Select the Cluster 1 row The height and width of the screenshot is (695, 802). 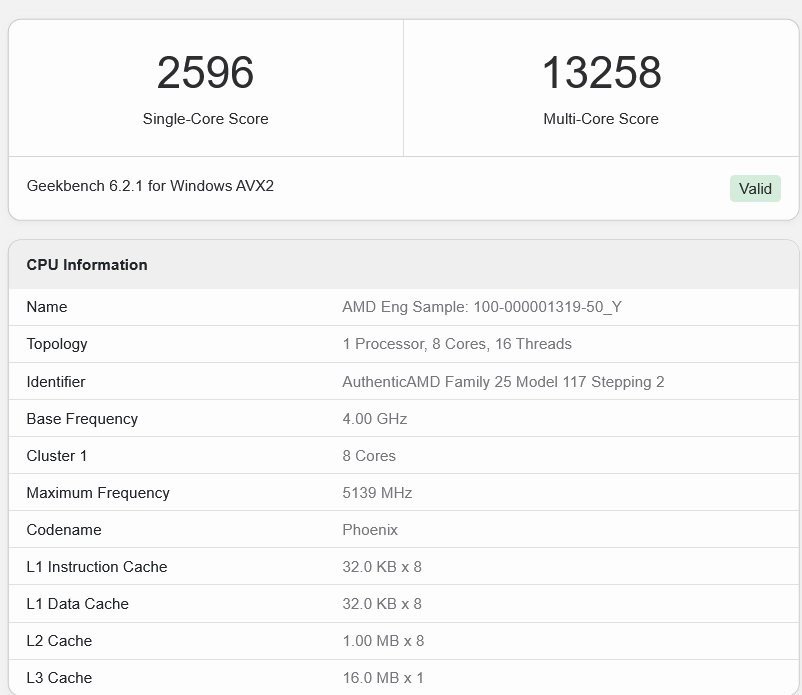pos(55,455)
